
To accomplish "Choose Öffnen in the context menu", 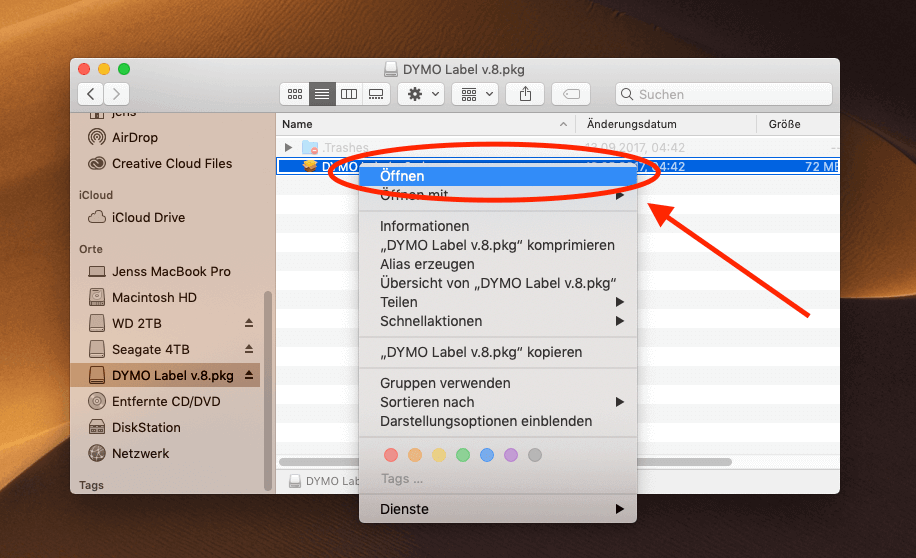I will [498, 176].
